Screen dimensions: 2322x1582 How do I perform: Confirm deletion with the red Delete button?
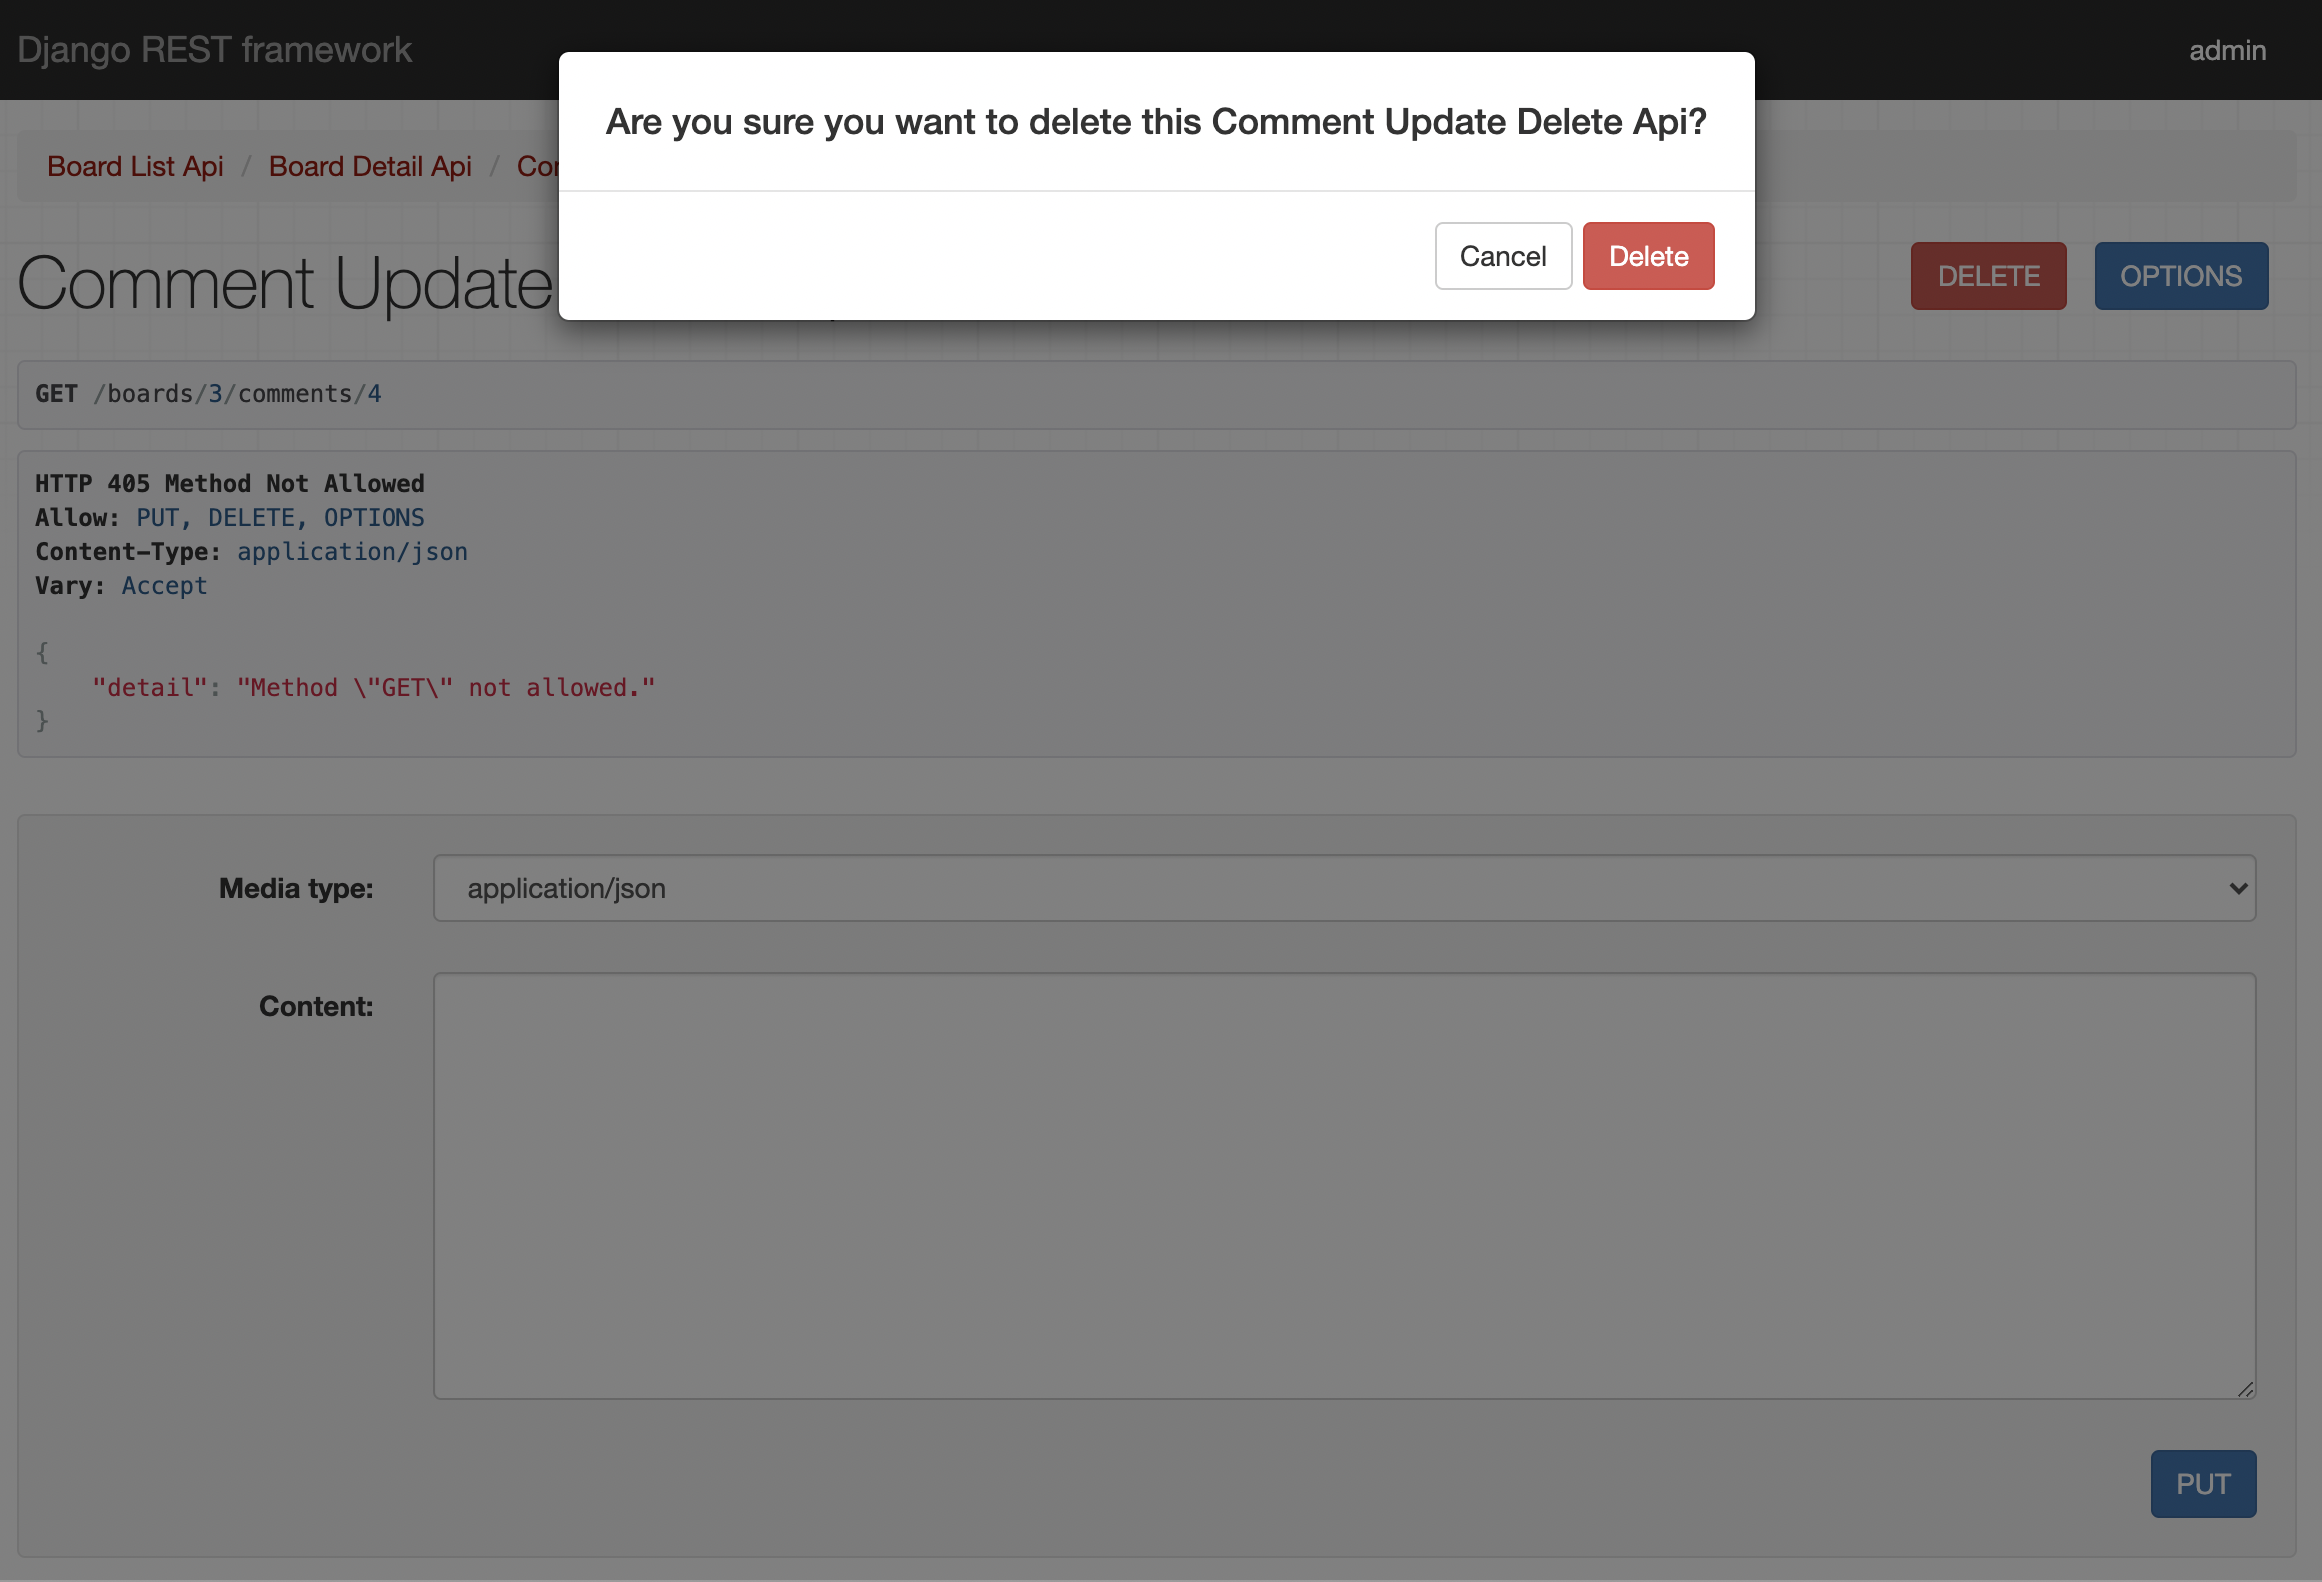pyautogui.click(x=1648, y=256)
